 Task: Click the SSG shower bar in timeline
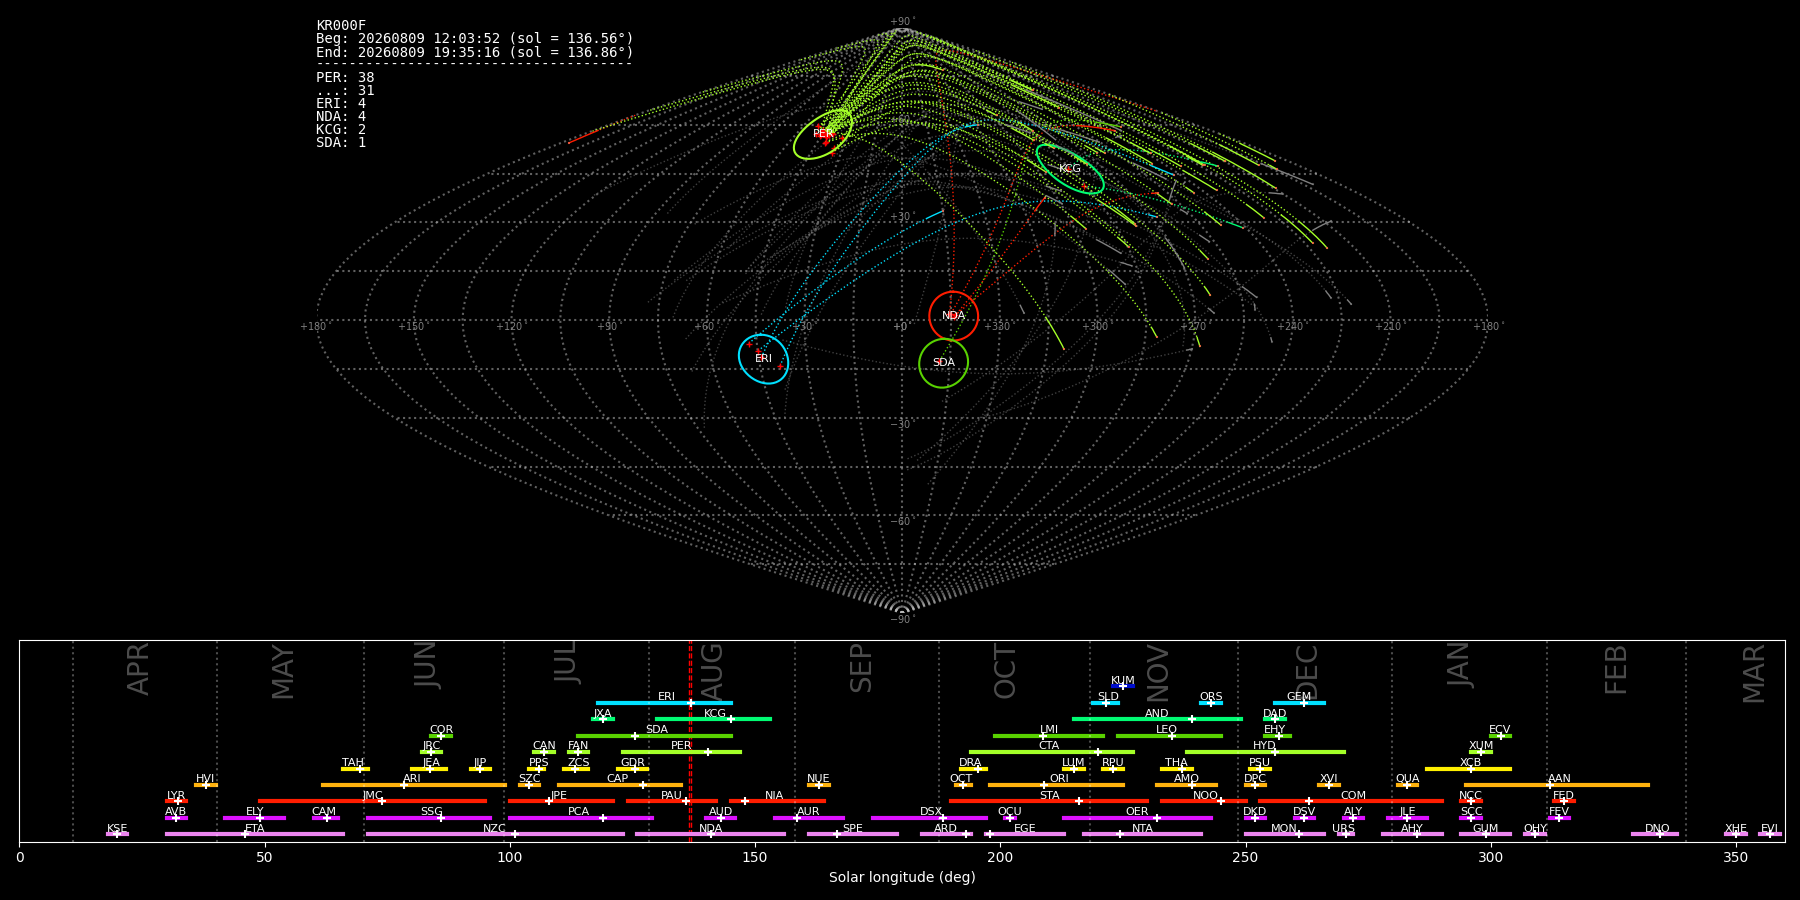coord(429,818)
